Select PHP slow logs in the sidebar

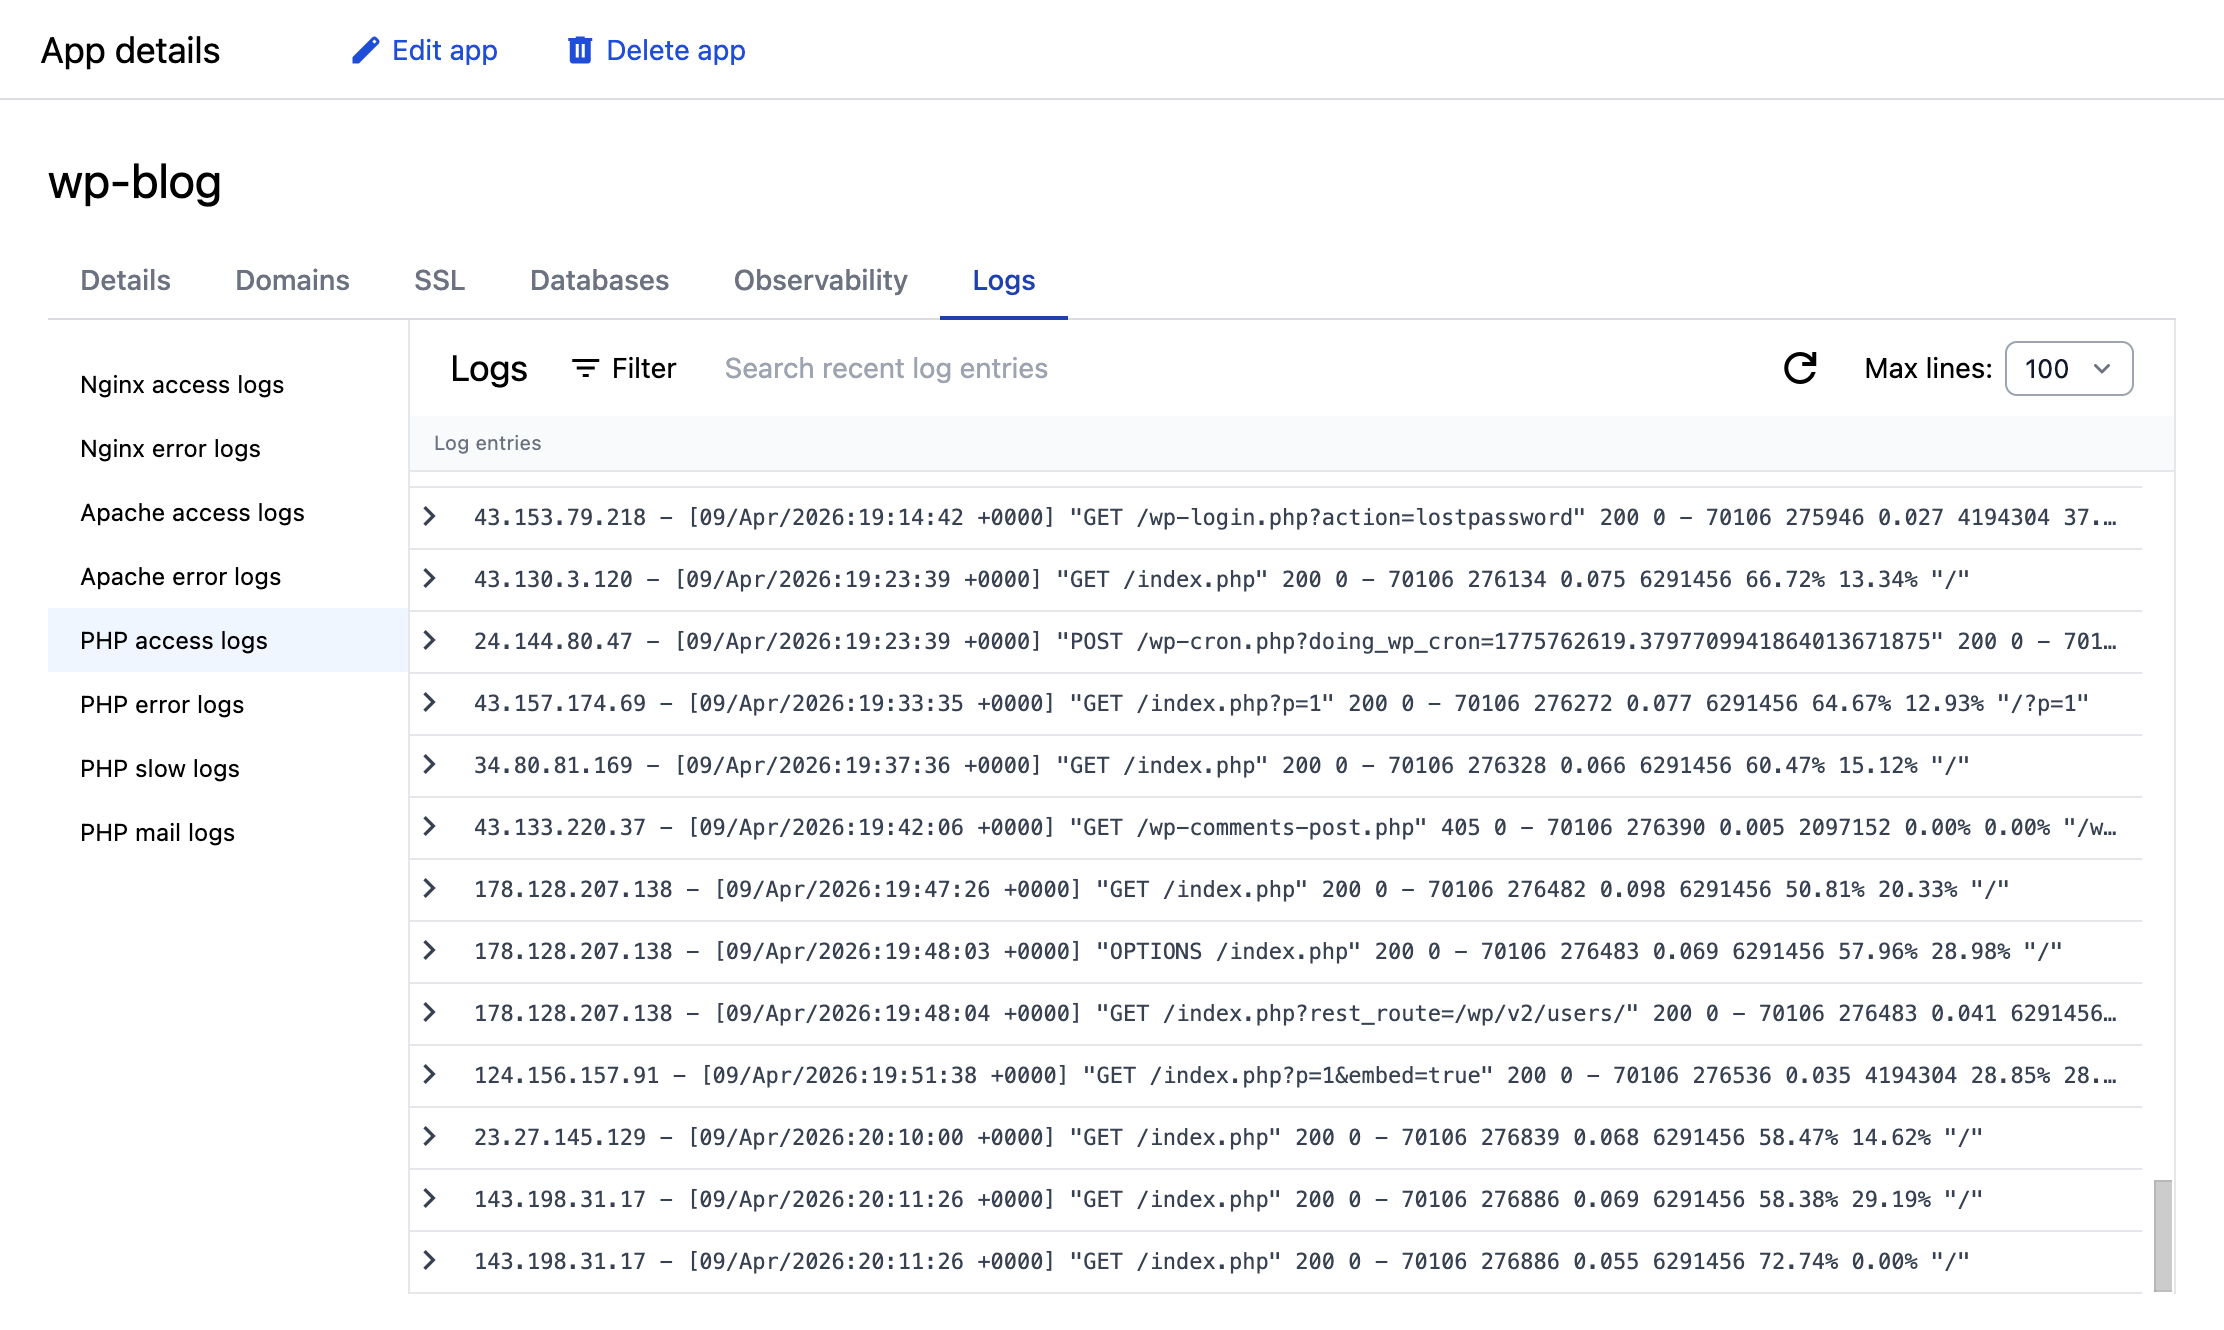160,769
